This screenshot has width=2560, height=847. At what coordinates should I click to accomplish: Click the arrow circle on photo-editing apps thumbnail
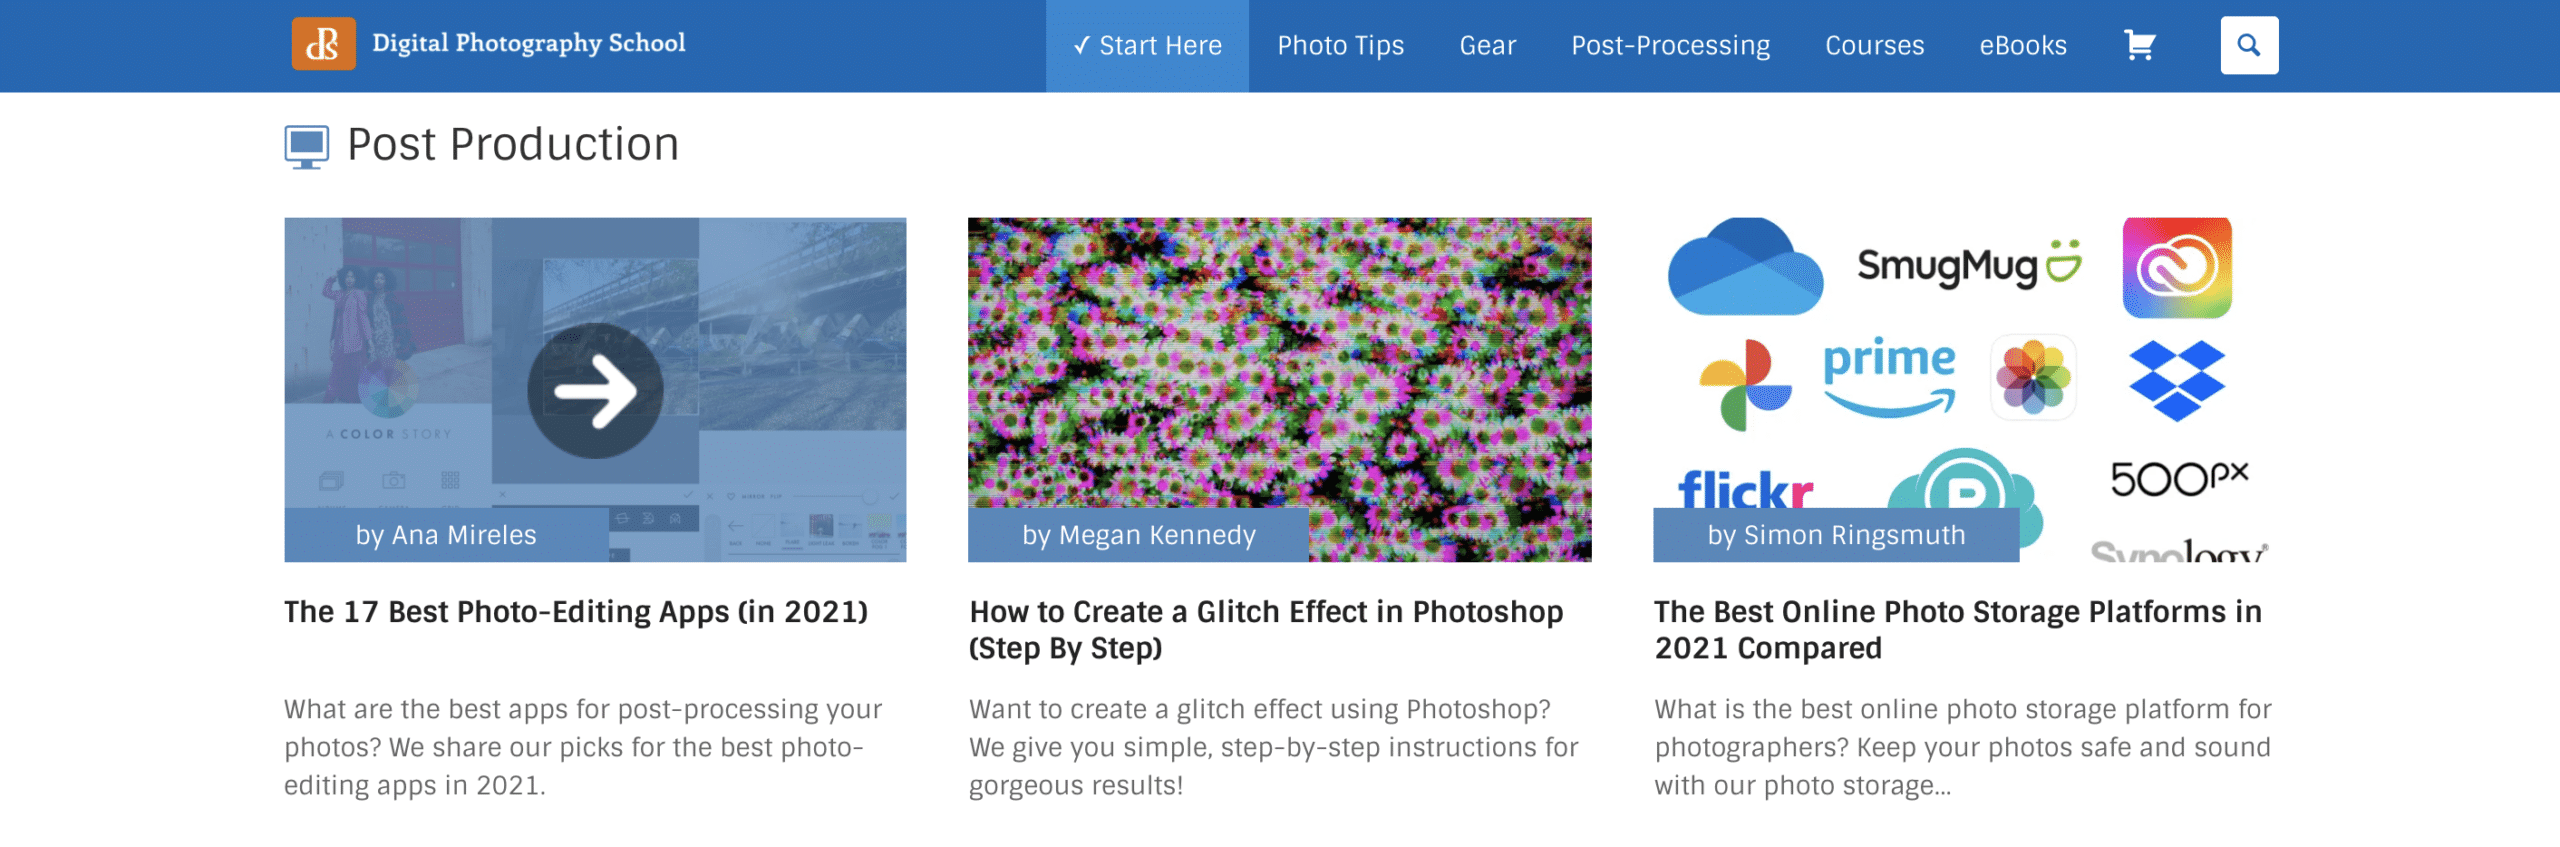[595, 391]
